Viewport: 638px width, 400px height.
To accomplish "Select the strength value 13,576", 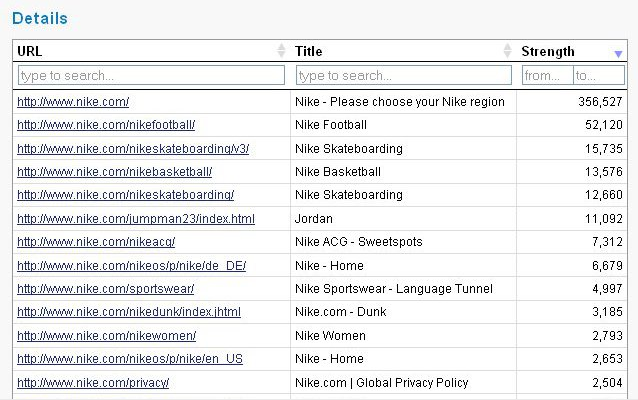I will pos(604,172).
